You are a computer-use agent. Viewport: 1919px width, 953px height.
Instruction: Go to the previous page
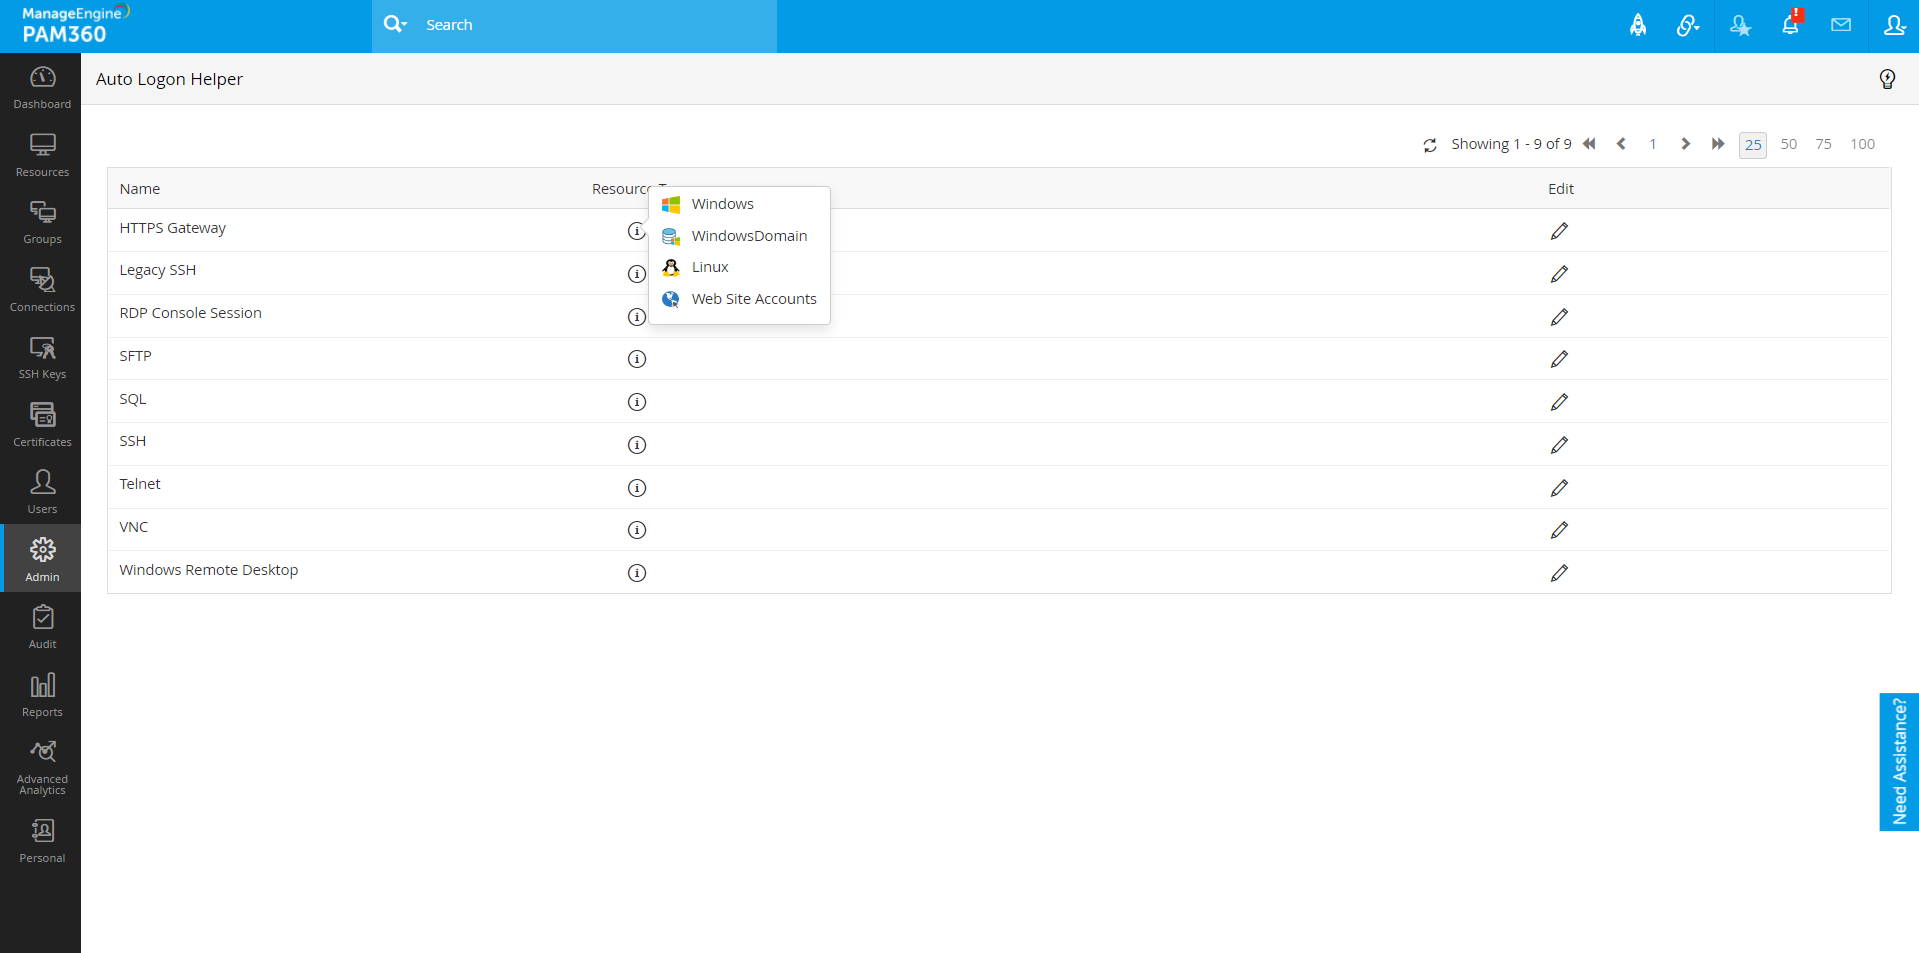pos(1621,144)
